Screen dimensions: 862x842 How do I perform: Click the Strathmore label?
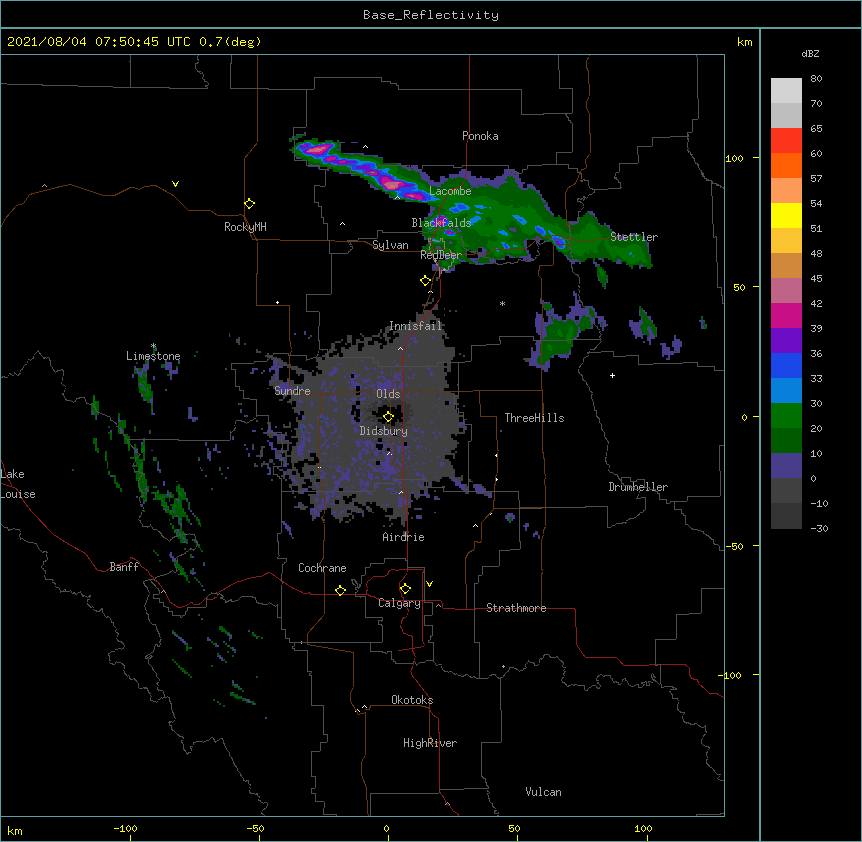tap(516, 608)
